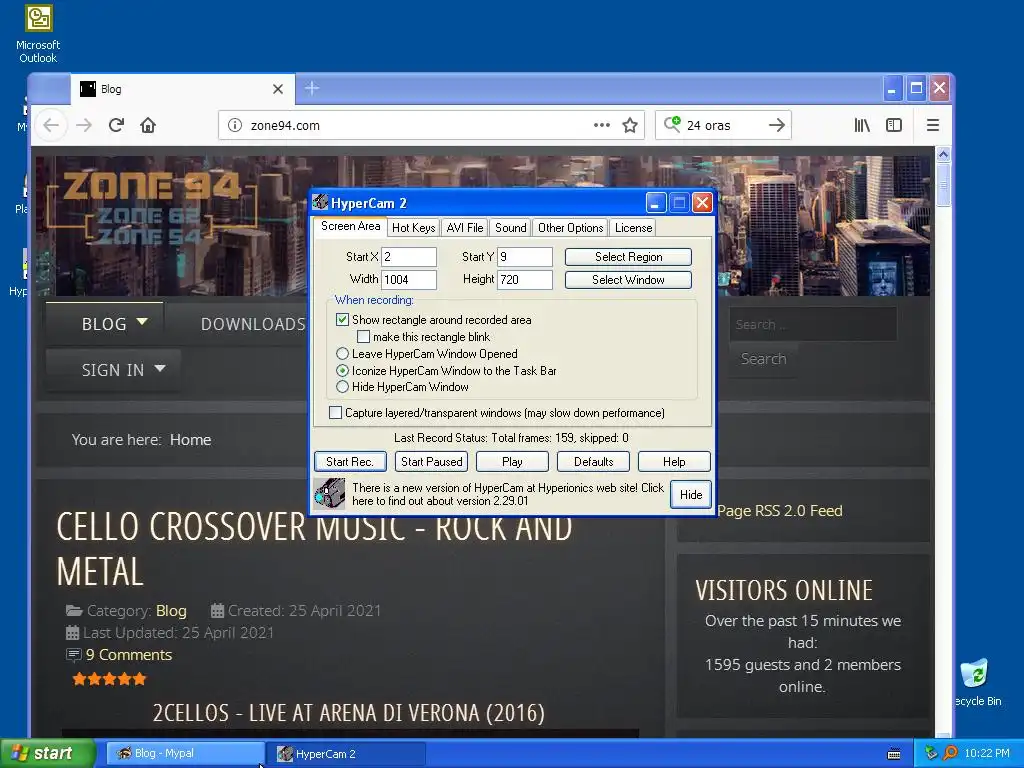Click the new version 2.29.01 notice text
The width and height of the screenshot is (1024, 768).
pos(507,494)
